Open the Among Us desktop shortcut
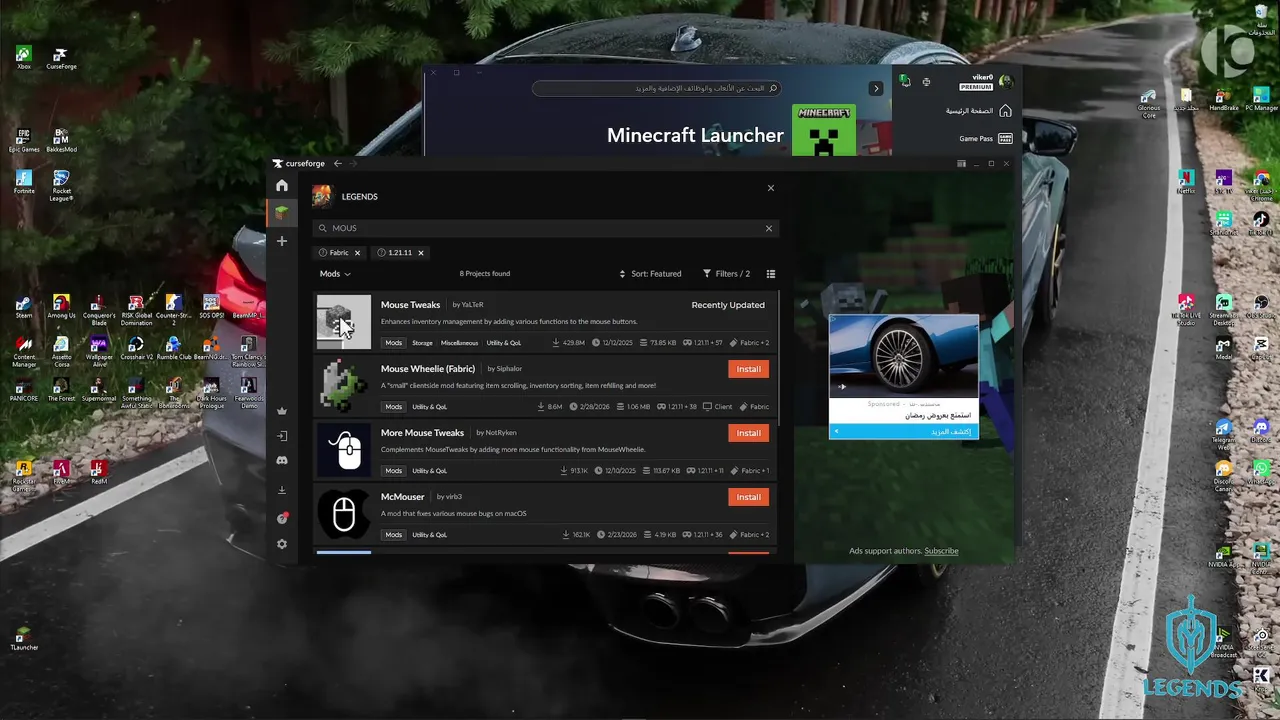Viewport: 1280px width, 720px height. click(61, 306)
